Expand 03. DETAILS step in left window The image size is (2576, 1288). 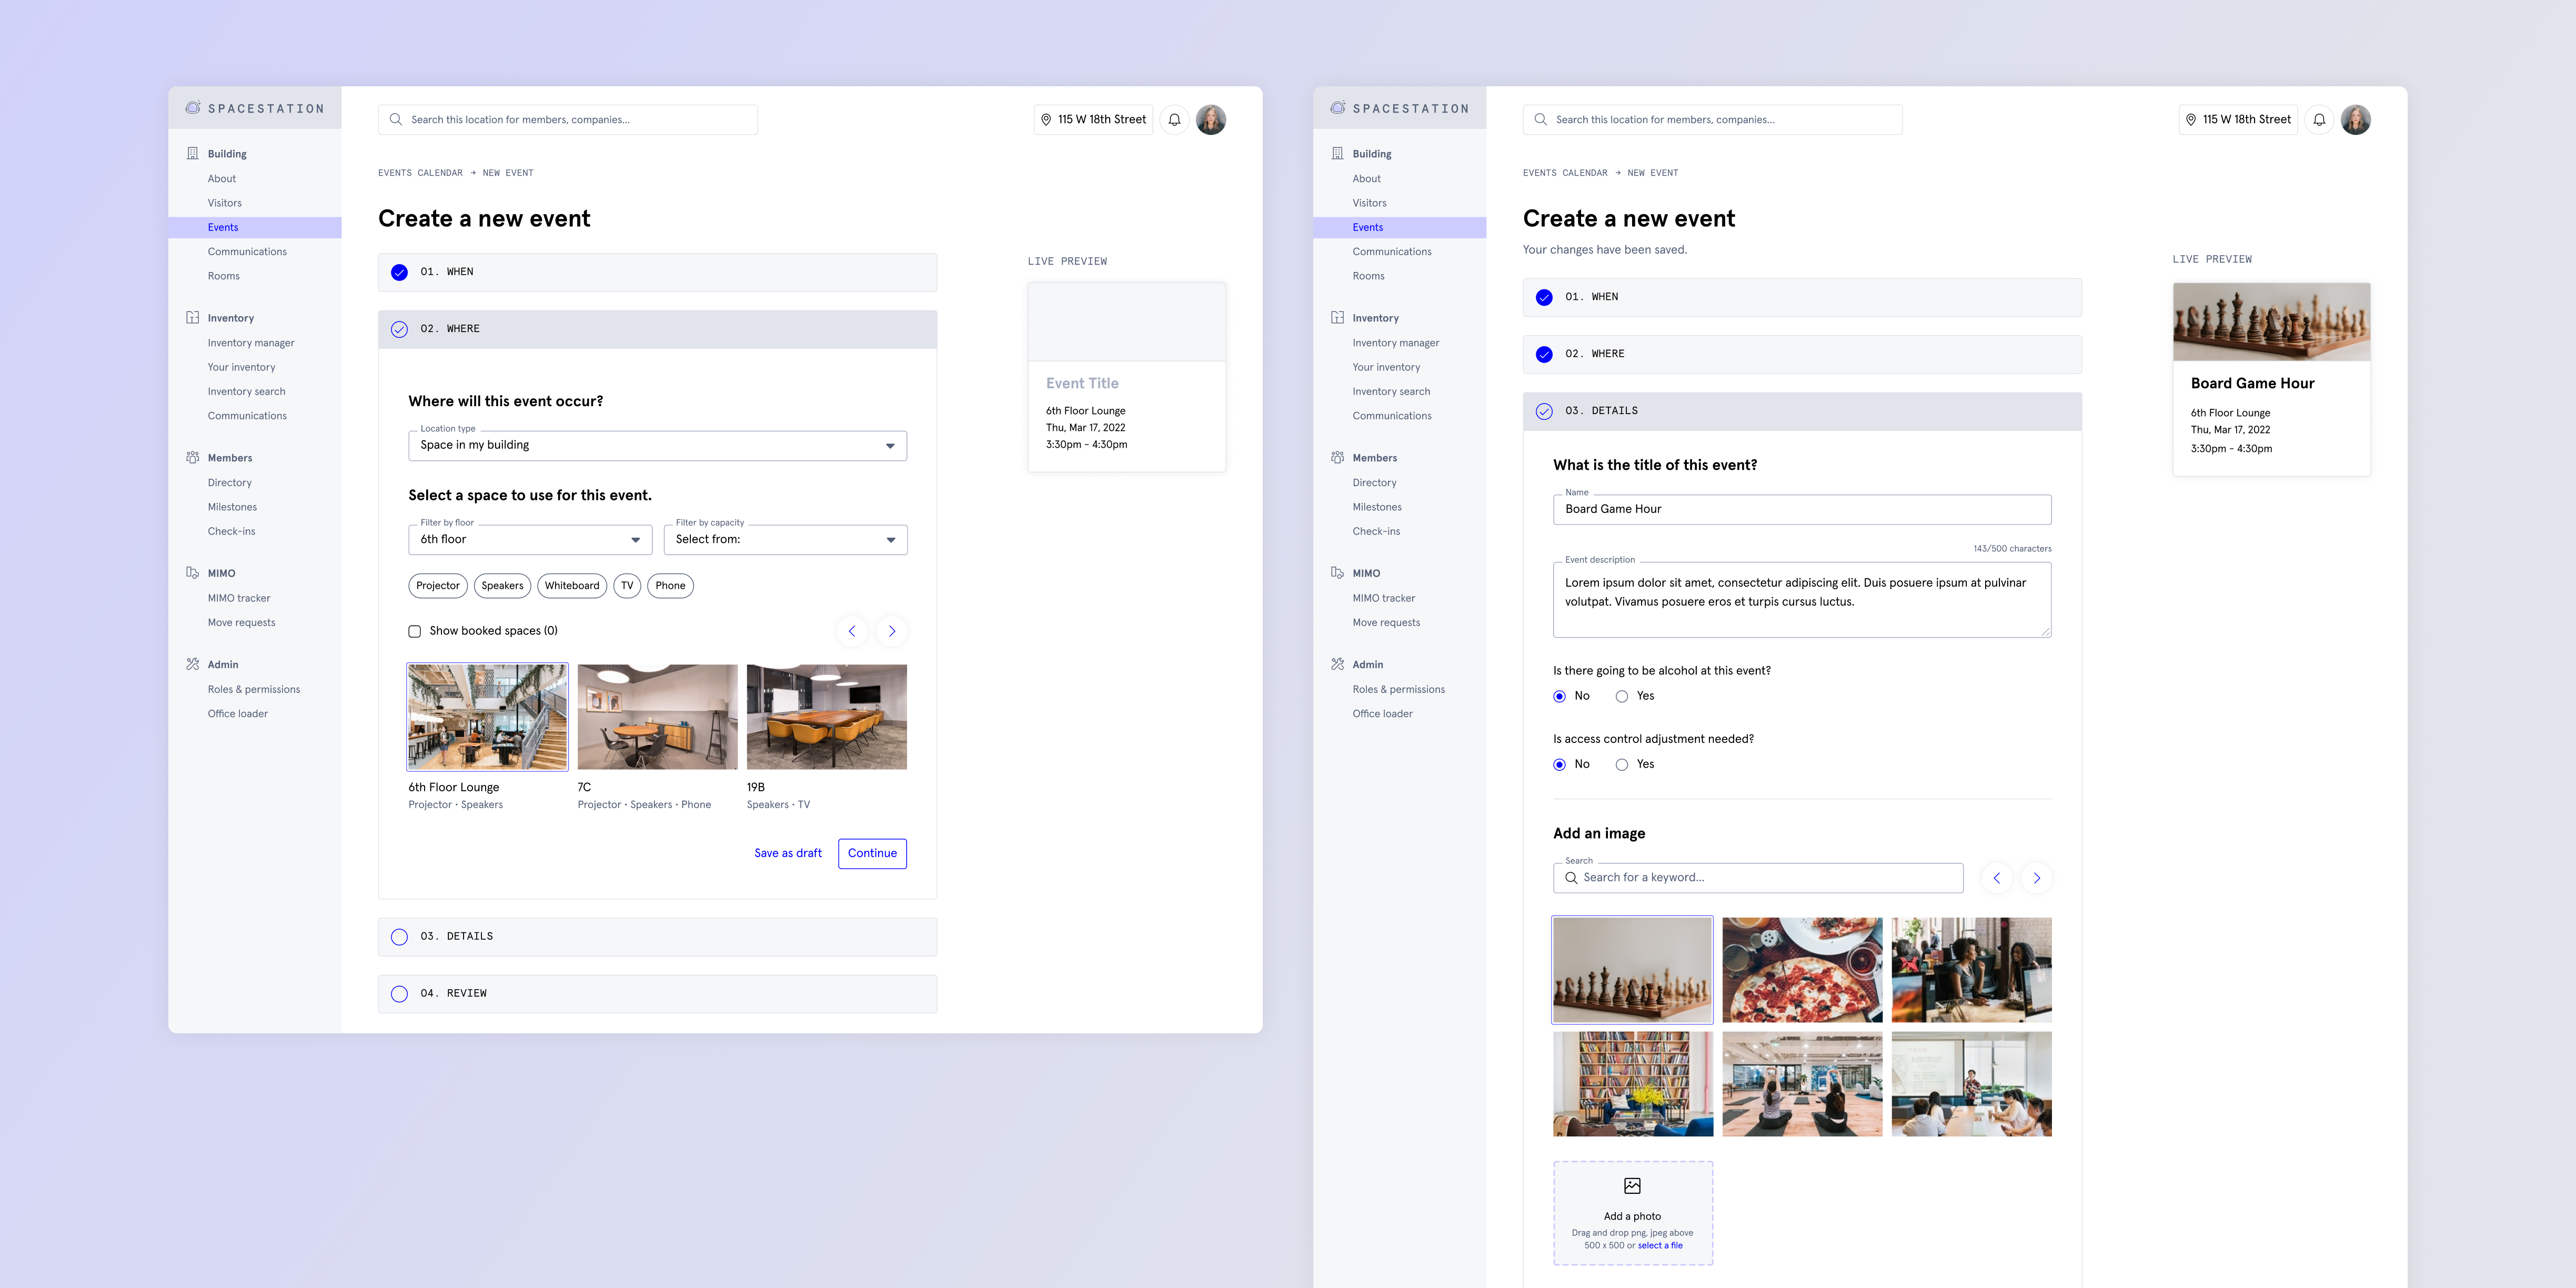click(657, 937)
